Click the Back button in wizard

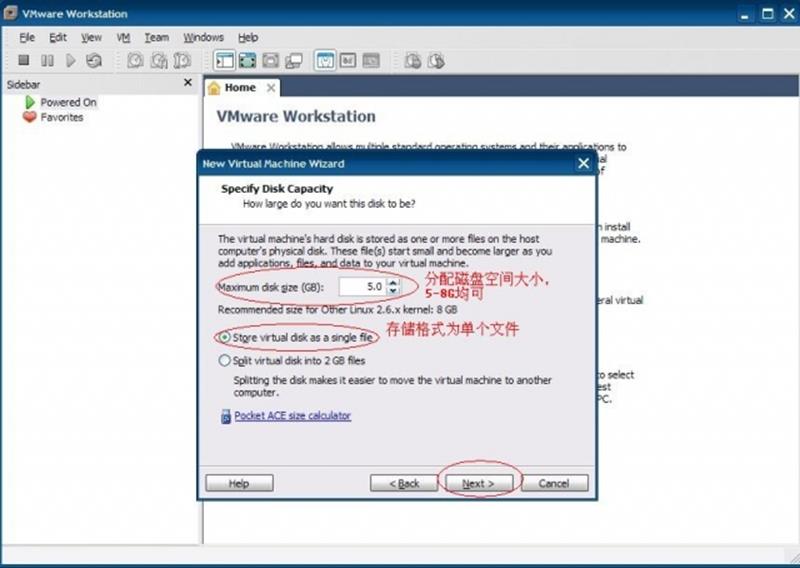tap(404, 483)
